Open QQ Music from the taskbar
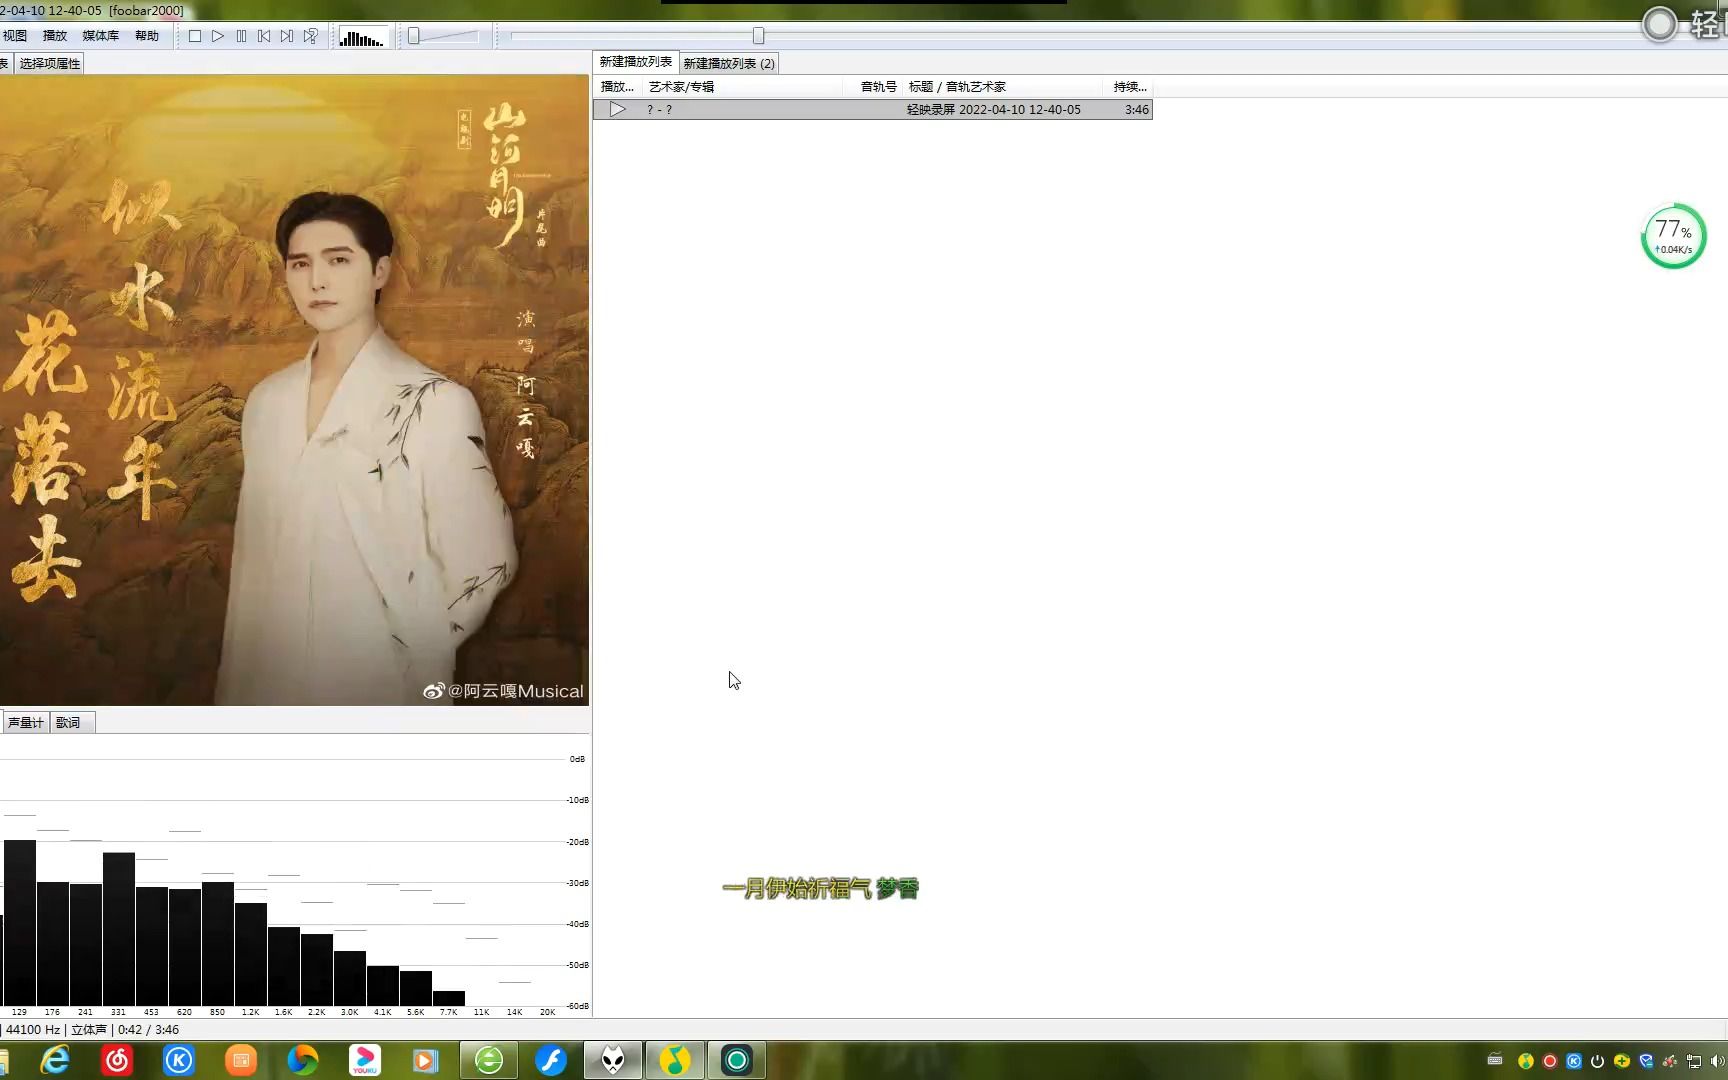Viewport: 1728px width, 1080px height. coord(675,1060)
